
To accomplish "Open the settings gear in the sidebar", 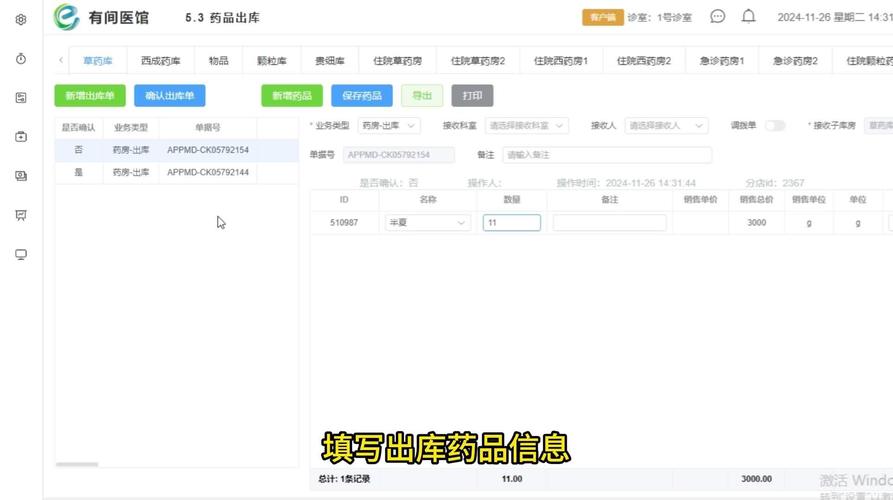I will click(x=21, y=19).
